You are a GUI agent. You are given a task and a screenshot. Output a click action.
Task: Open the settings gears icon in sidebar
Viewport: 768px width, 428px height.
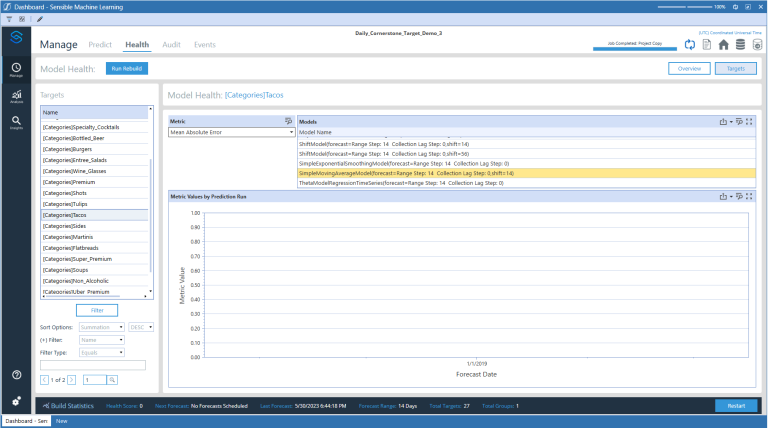coord(16,401)
